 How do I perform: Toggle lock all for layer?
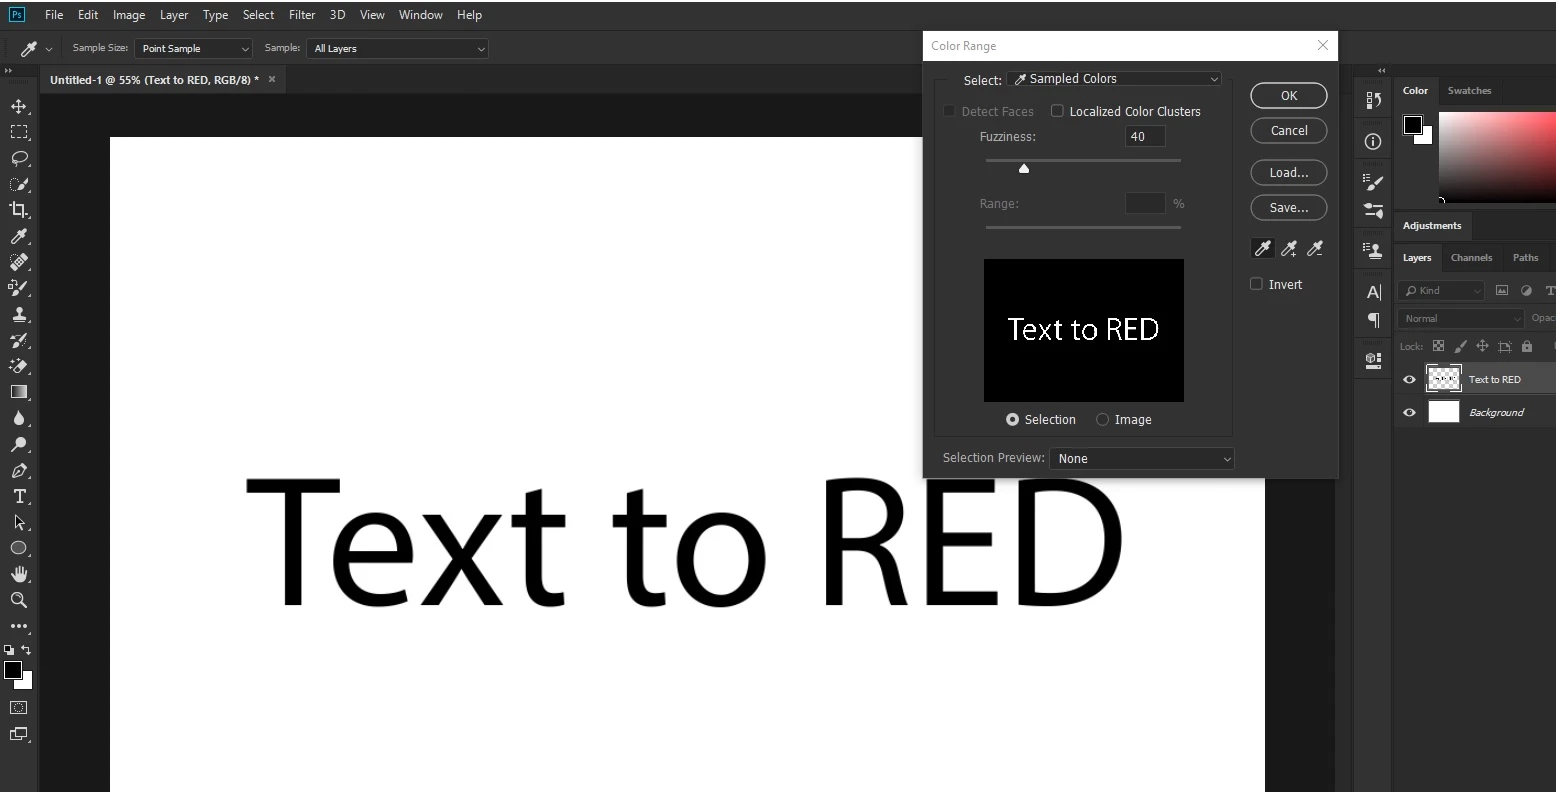pos(1527,346)
